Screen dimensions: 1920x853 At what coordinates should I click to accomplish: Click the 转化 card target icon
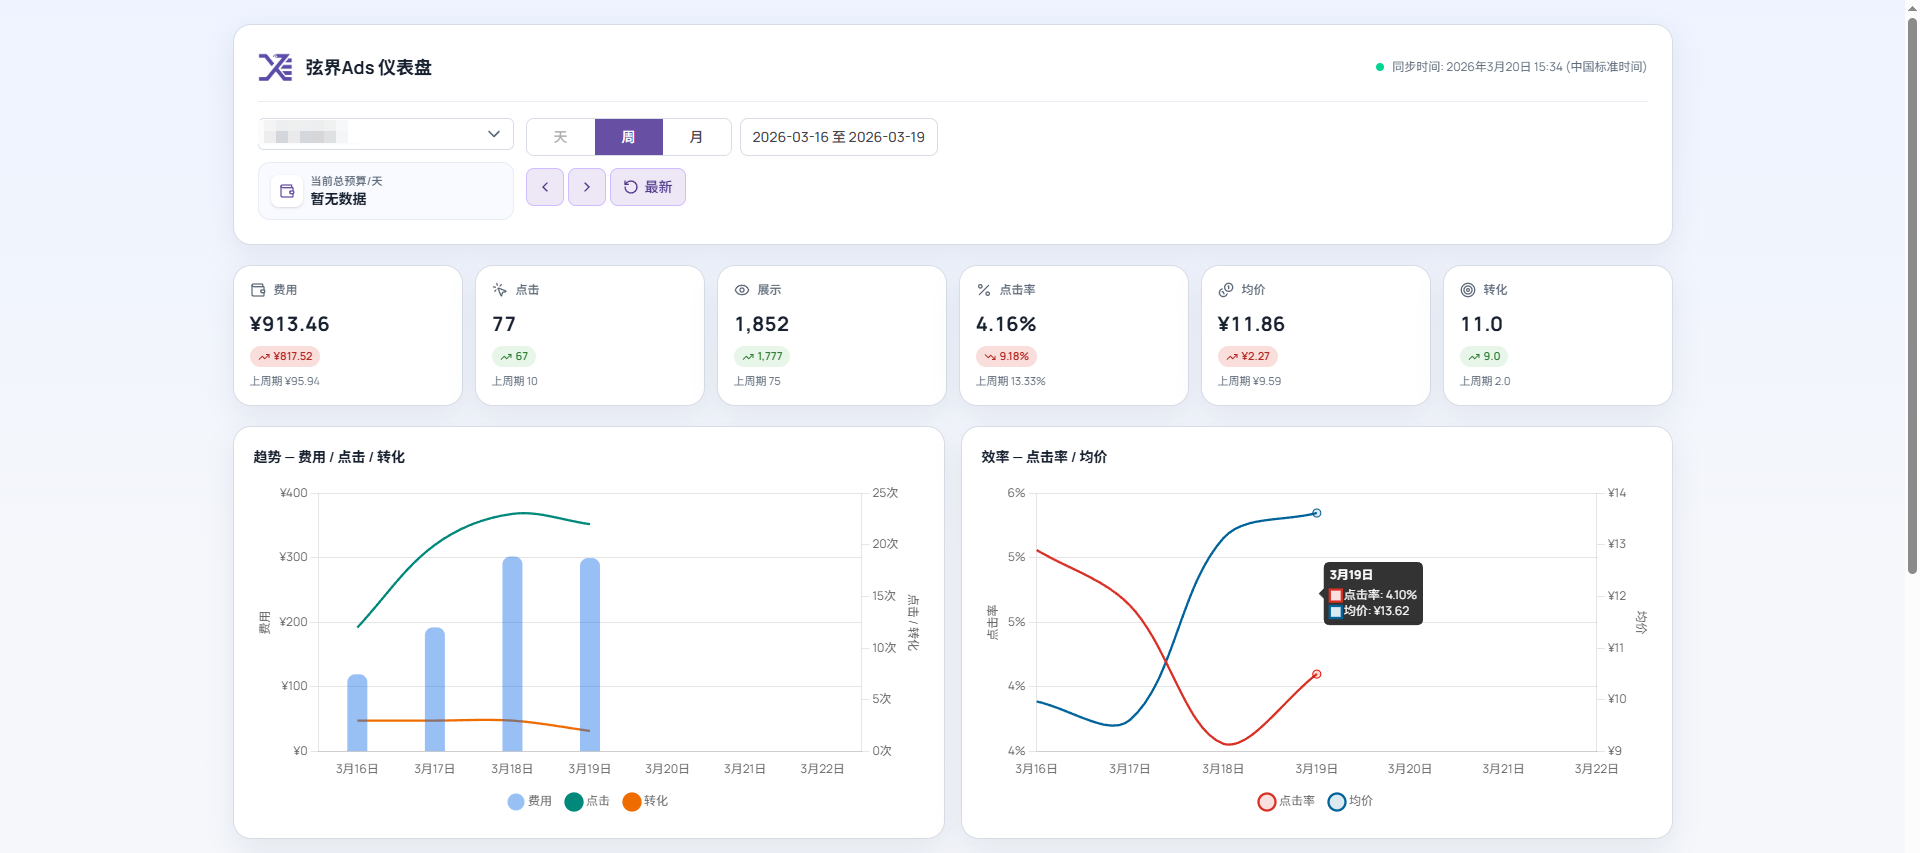[x=1468, y=290]
